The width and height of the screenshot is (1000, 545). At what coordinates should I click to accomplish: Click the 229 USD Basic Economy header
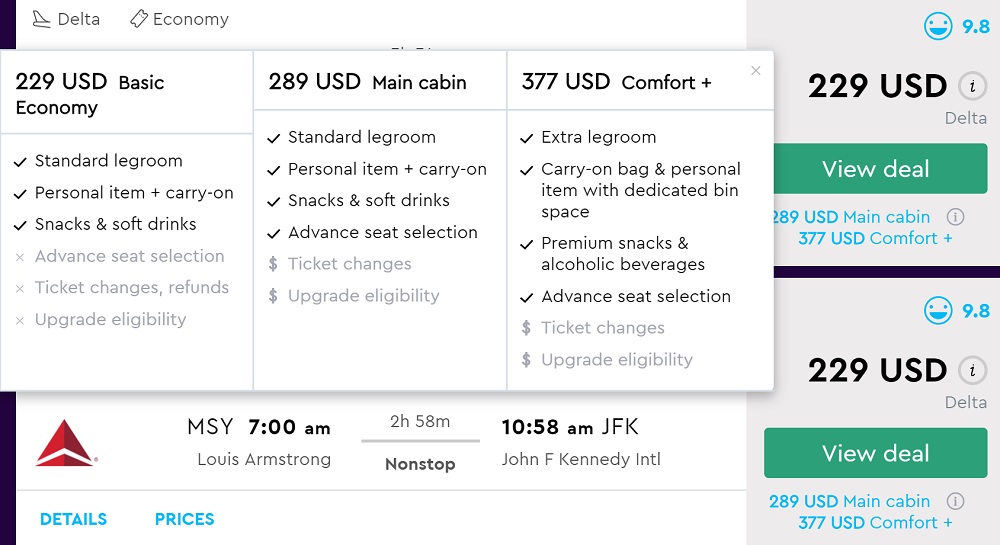pyautogui.click(x=90, y=94)
